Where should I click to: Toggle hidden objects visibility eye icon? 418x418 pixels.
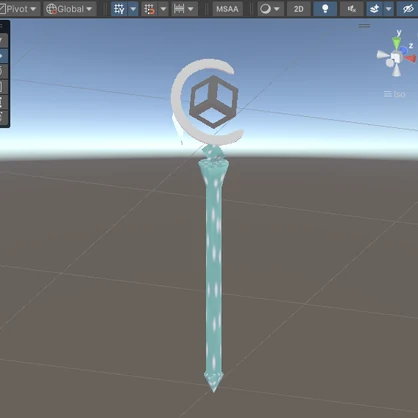click(408, 9)
